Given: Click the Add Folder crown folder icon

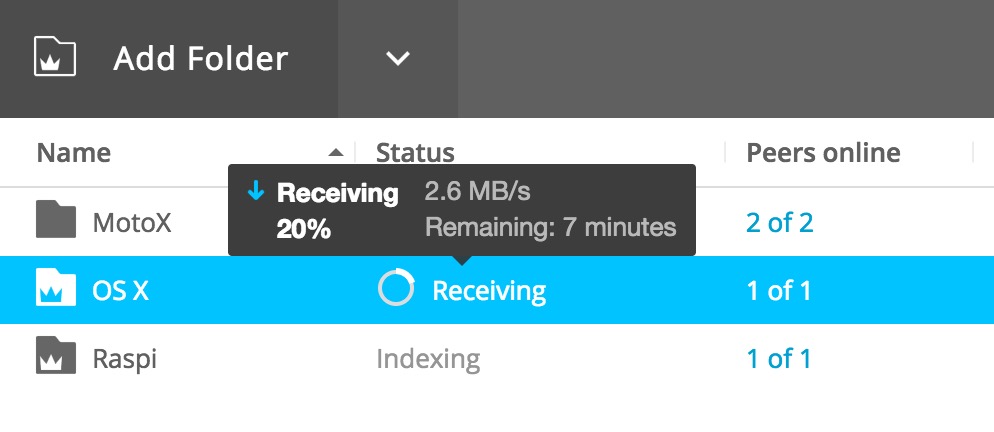Looking at the screenshot, I should 55,58.
